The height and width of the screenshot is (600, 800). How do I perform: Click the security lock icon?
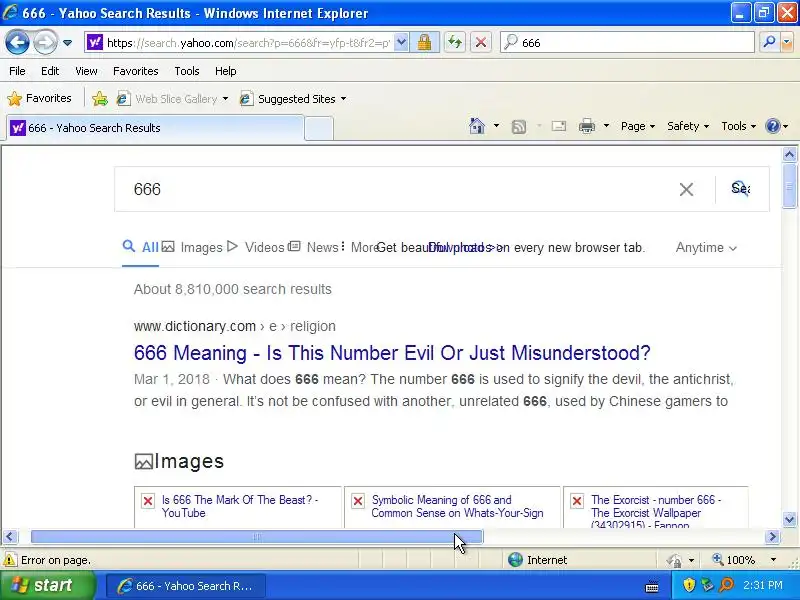coord(424,43)
